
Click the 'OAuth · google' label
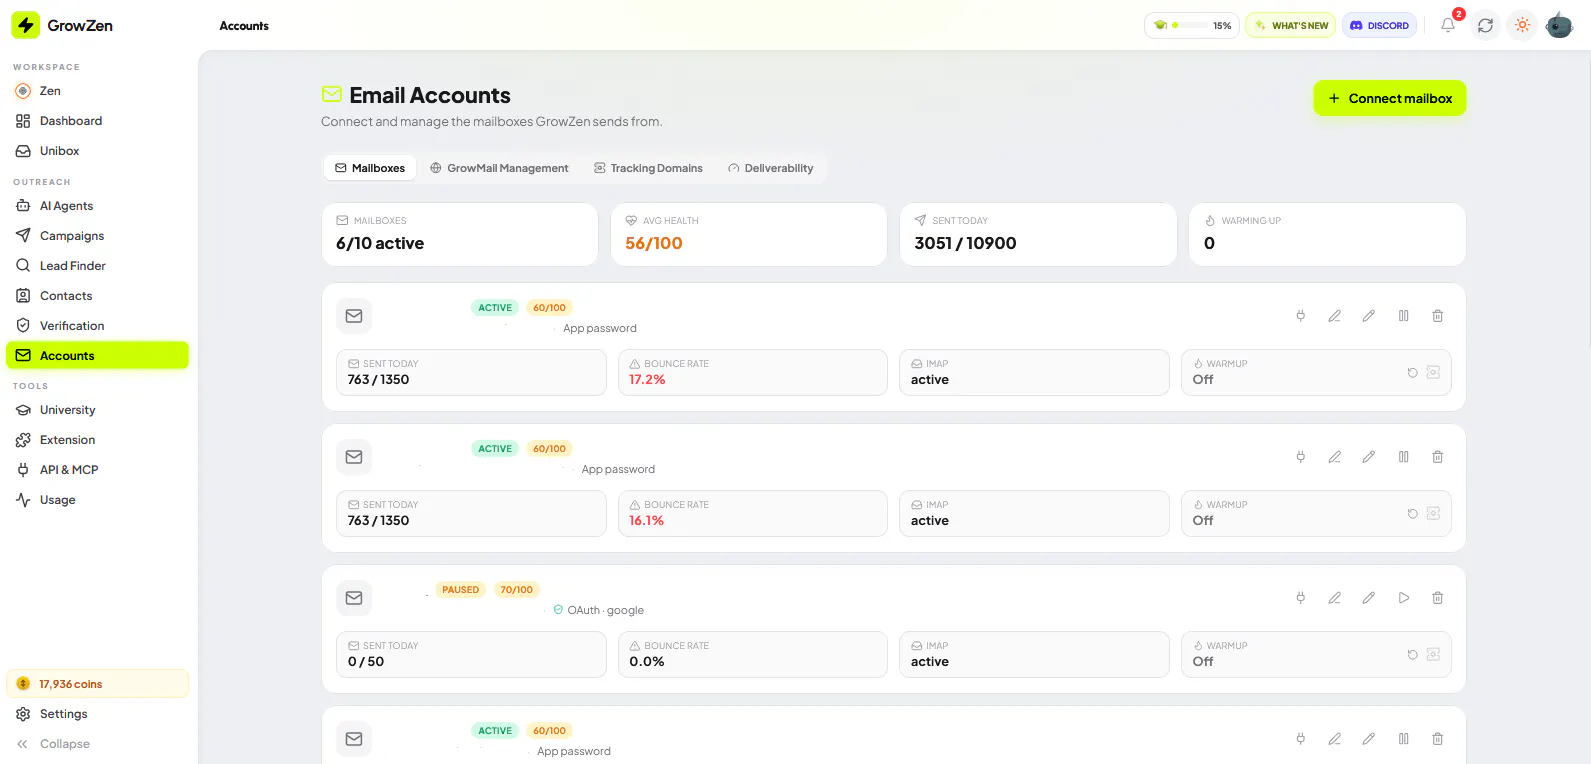tap(606, 610)
